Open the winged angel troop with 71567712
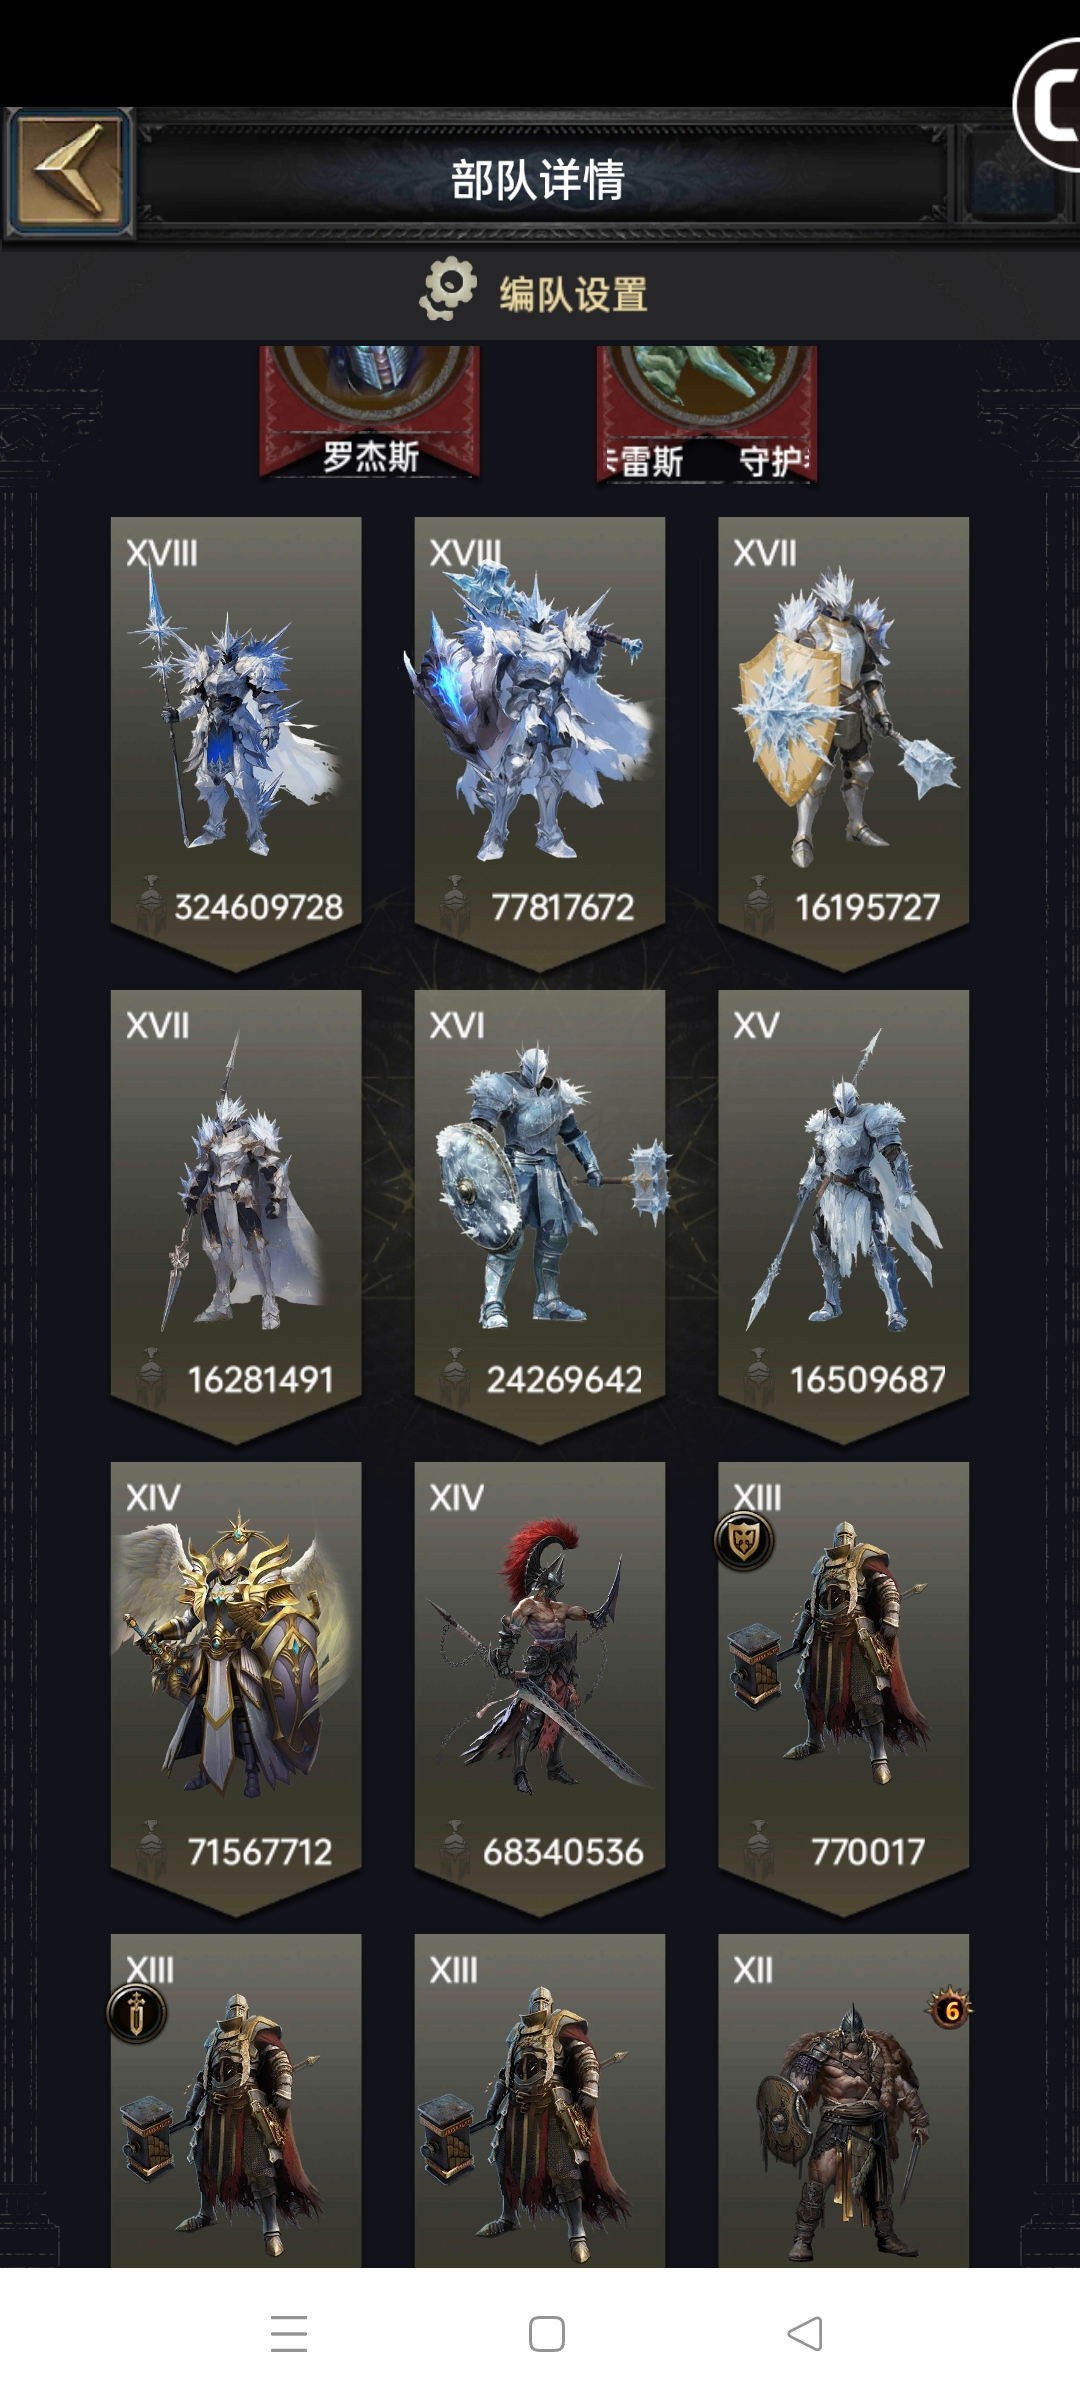Screen dimensions: 1080x2400 tap(236, 1688)
